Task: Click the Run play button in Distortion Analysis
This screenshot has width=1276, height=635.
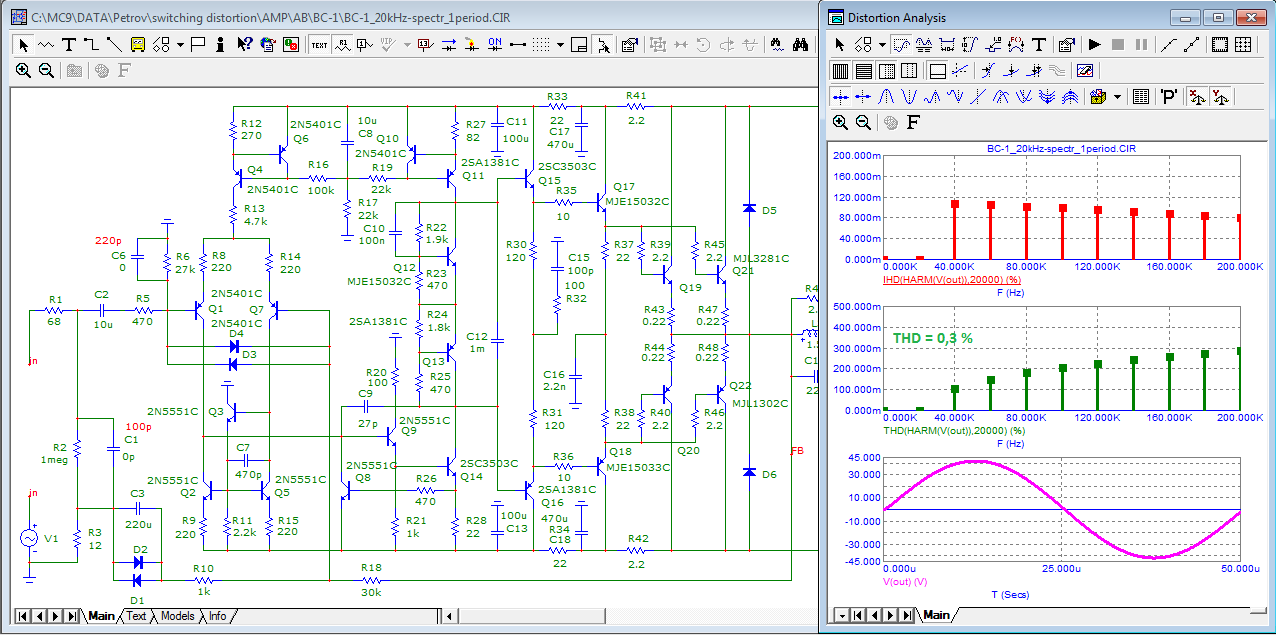Action: [1094, 44]
